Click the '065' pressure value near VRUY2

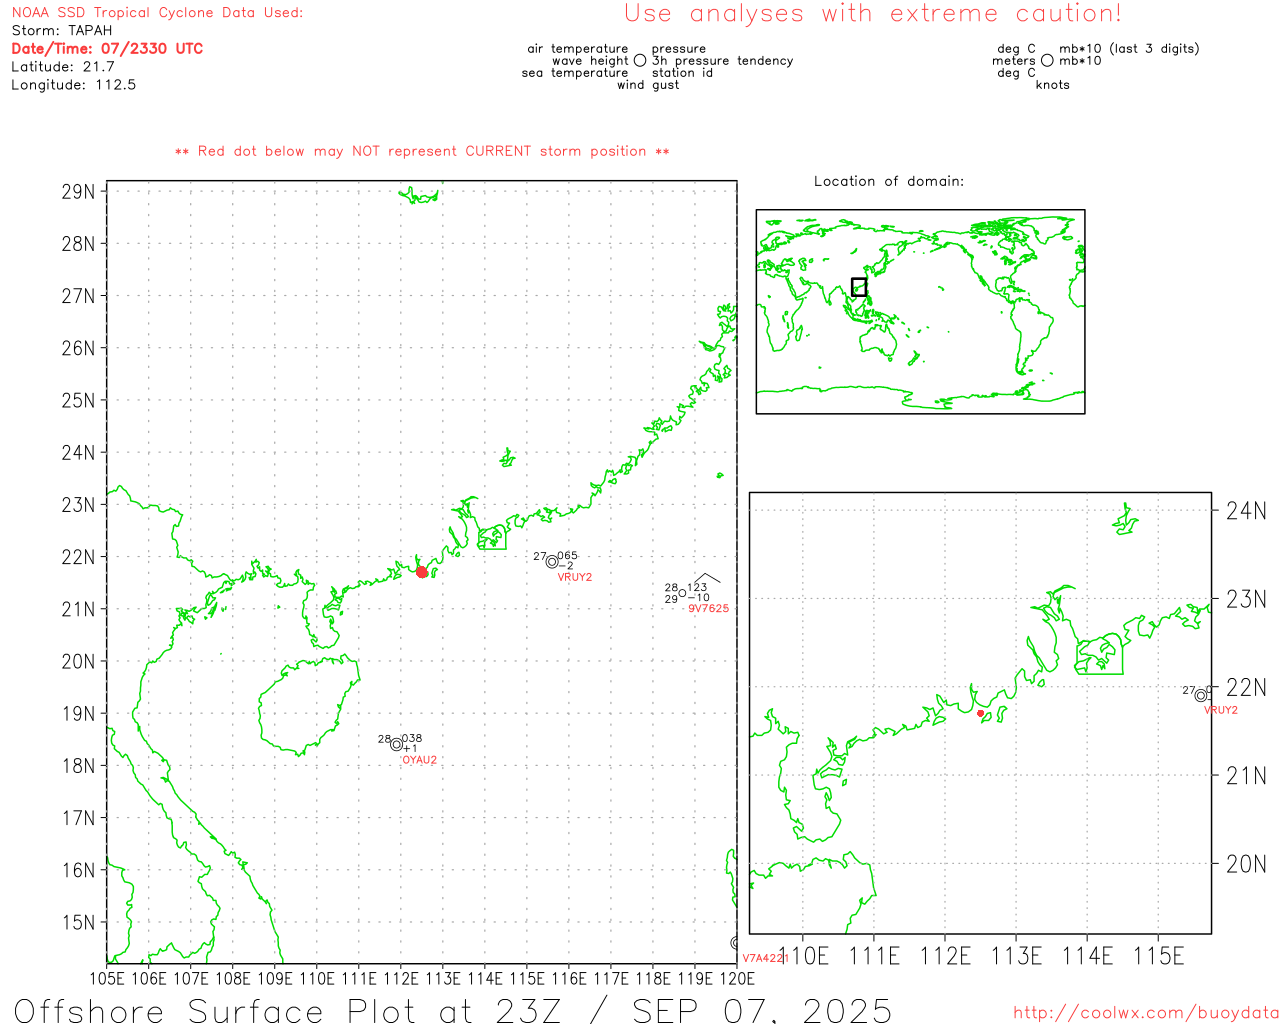point(568,556)
